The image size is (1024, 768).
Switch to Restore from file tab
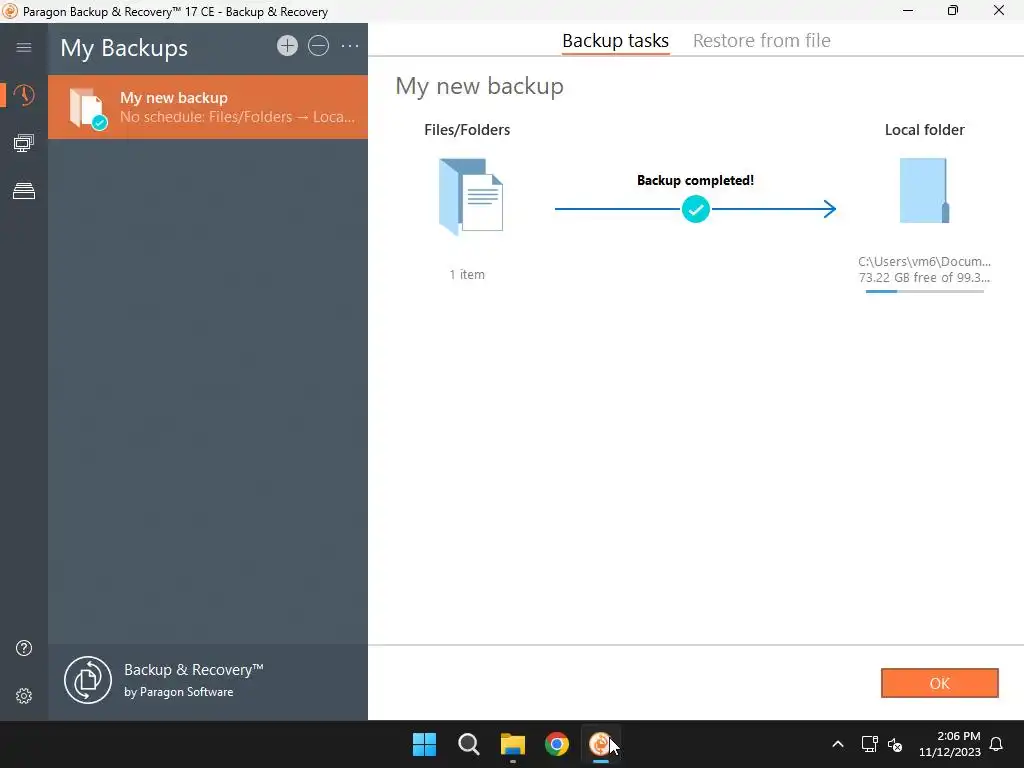pos(761,40)
